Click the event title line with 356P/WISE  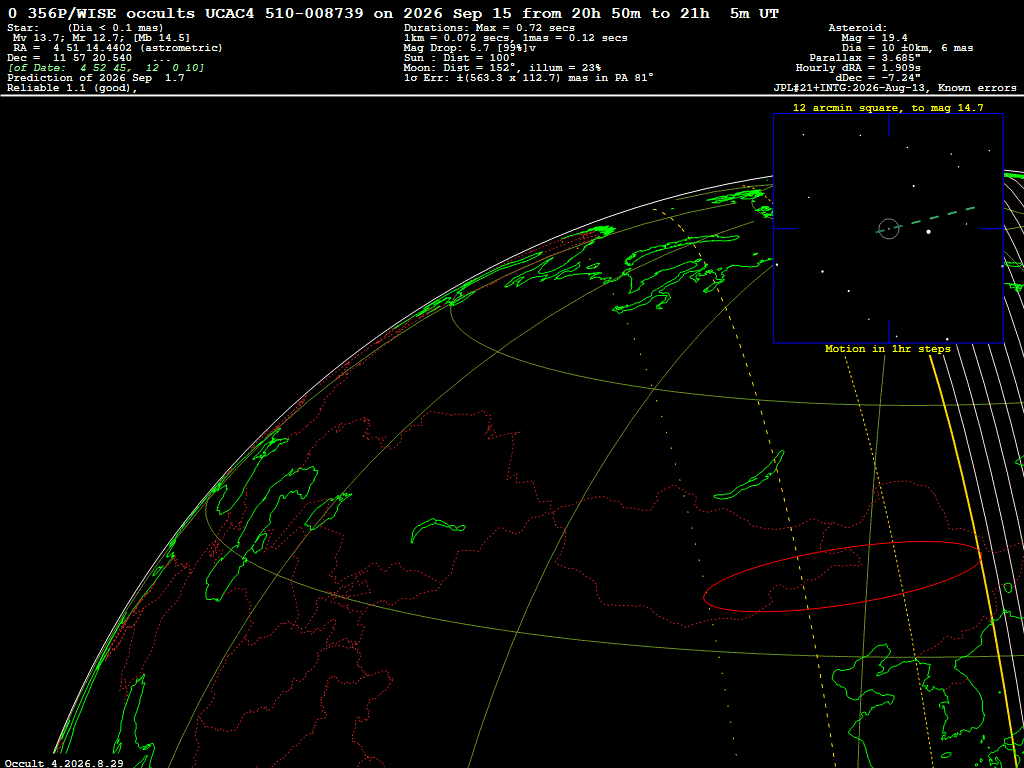tap(393, 13)
